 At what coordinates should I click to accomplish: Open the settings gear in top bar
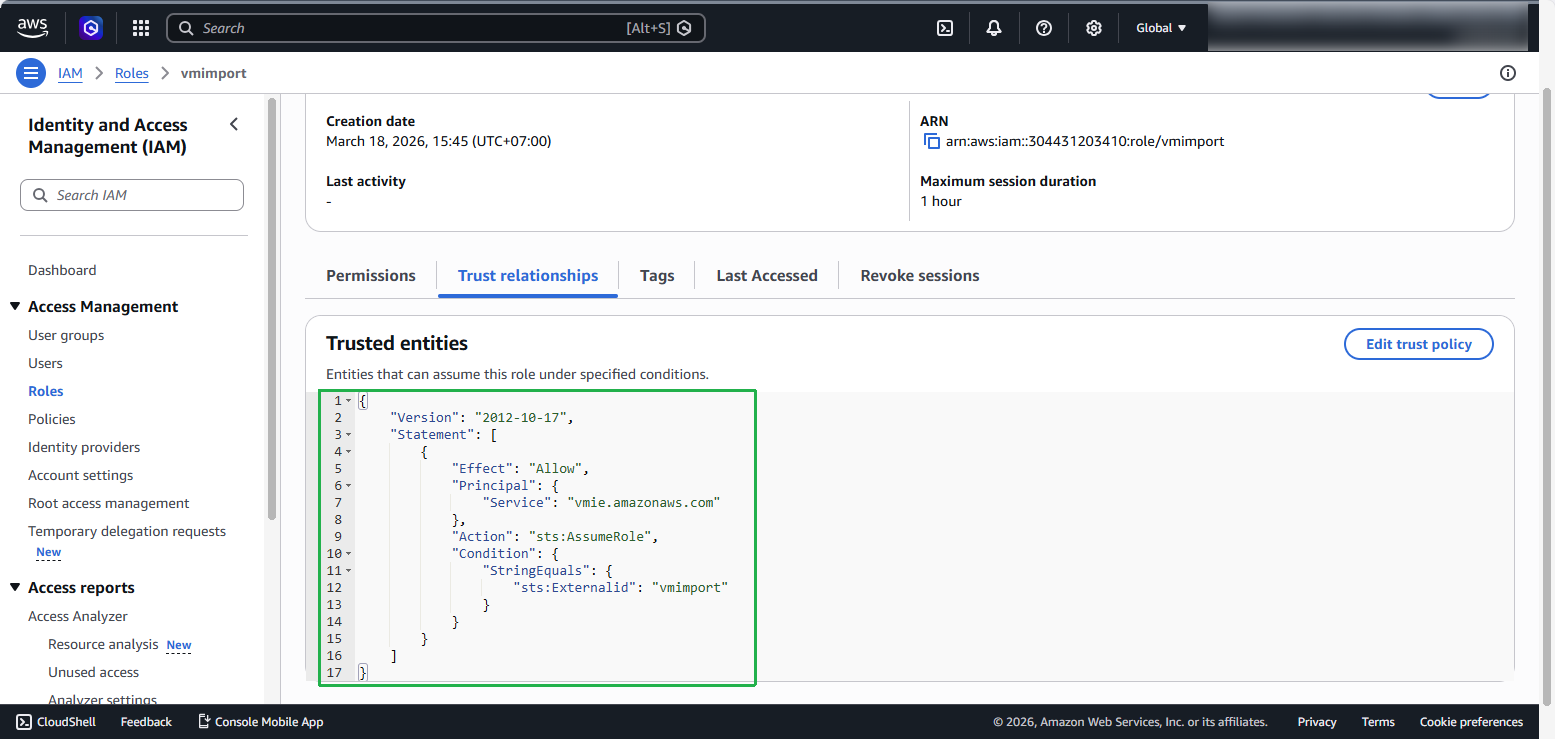[1094, 28]
